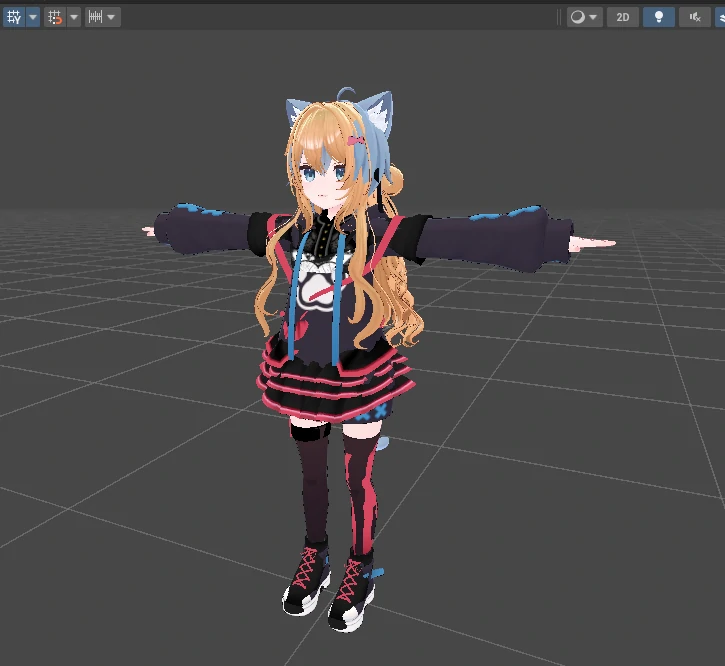Expand the grid snapping settings dropdown arrow
The width and height of the screenshot is (725, 666).
click(x=74, y=17)
